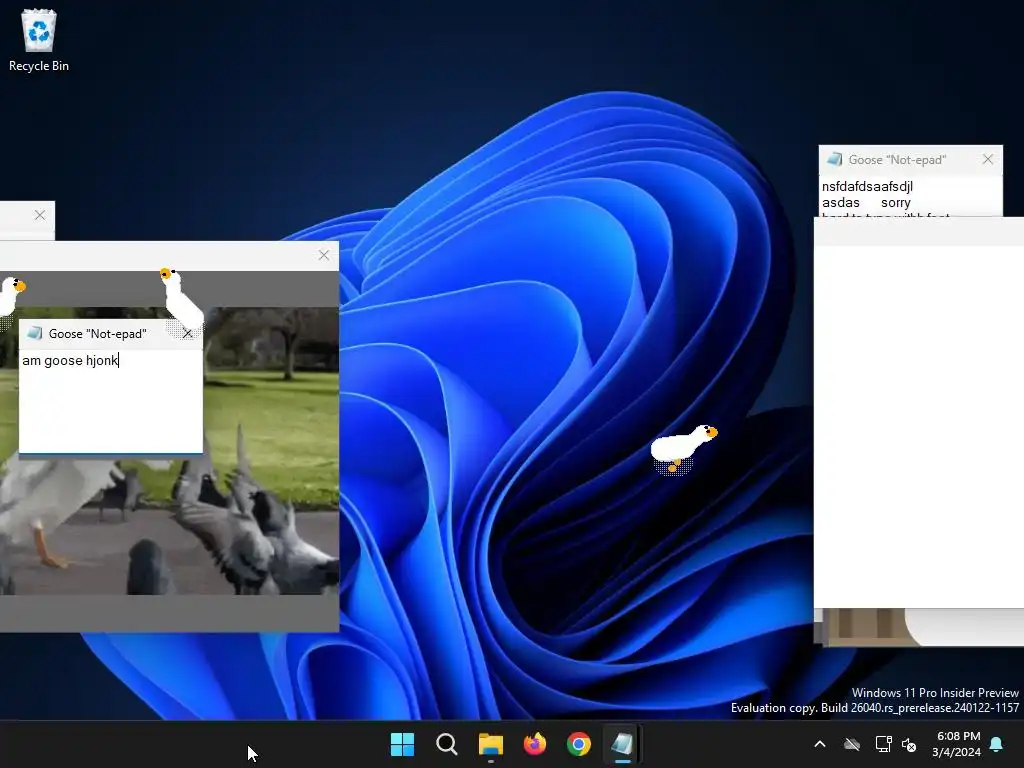
Task: Click the notepad icon in the 'am goose hjonk' title bar
Action: click(35, 334)
